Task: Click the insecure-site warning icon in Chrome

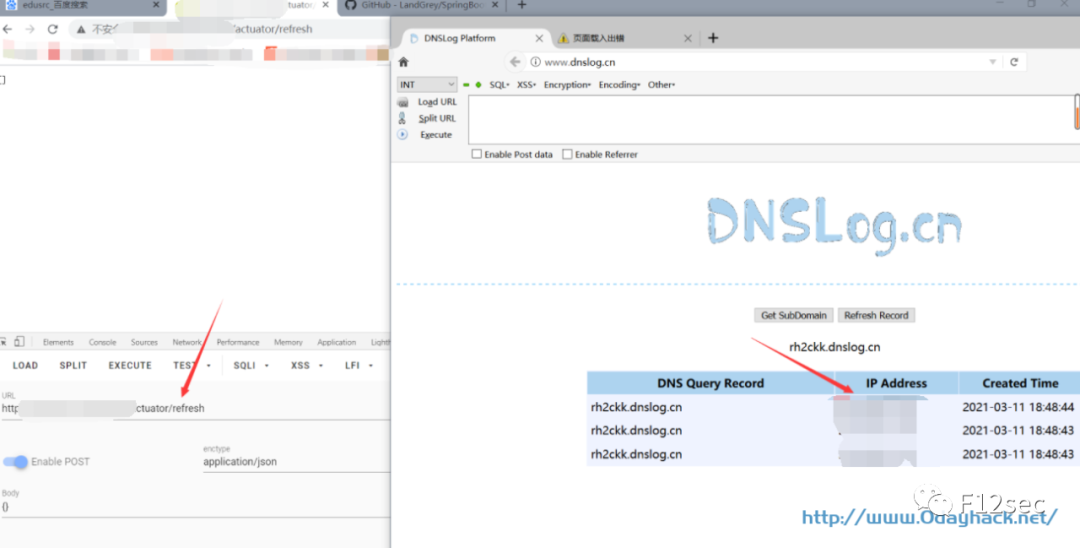Action: point(81,30)
